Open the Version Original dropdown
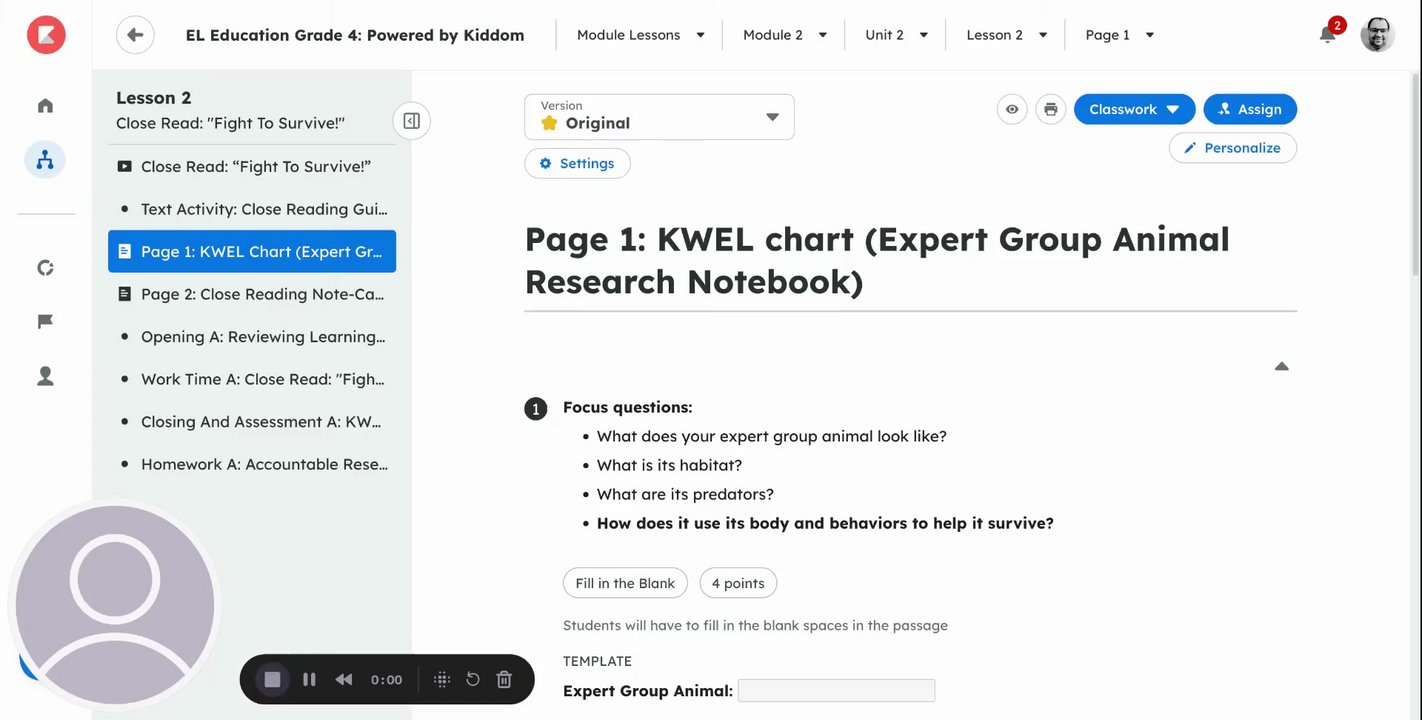The width and height of the screenshot is (1422, 720). click(x=659, y=117)
